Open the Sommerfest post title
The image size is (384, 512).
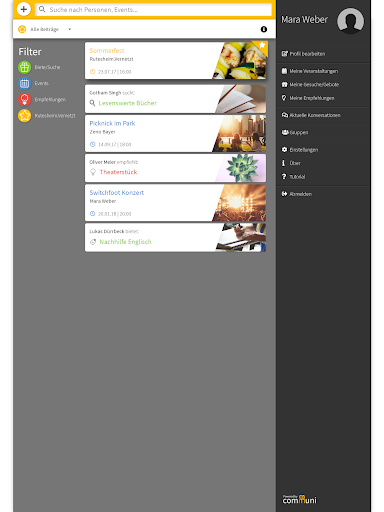(107, 51)
